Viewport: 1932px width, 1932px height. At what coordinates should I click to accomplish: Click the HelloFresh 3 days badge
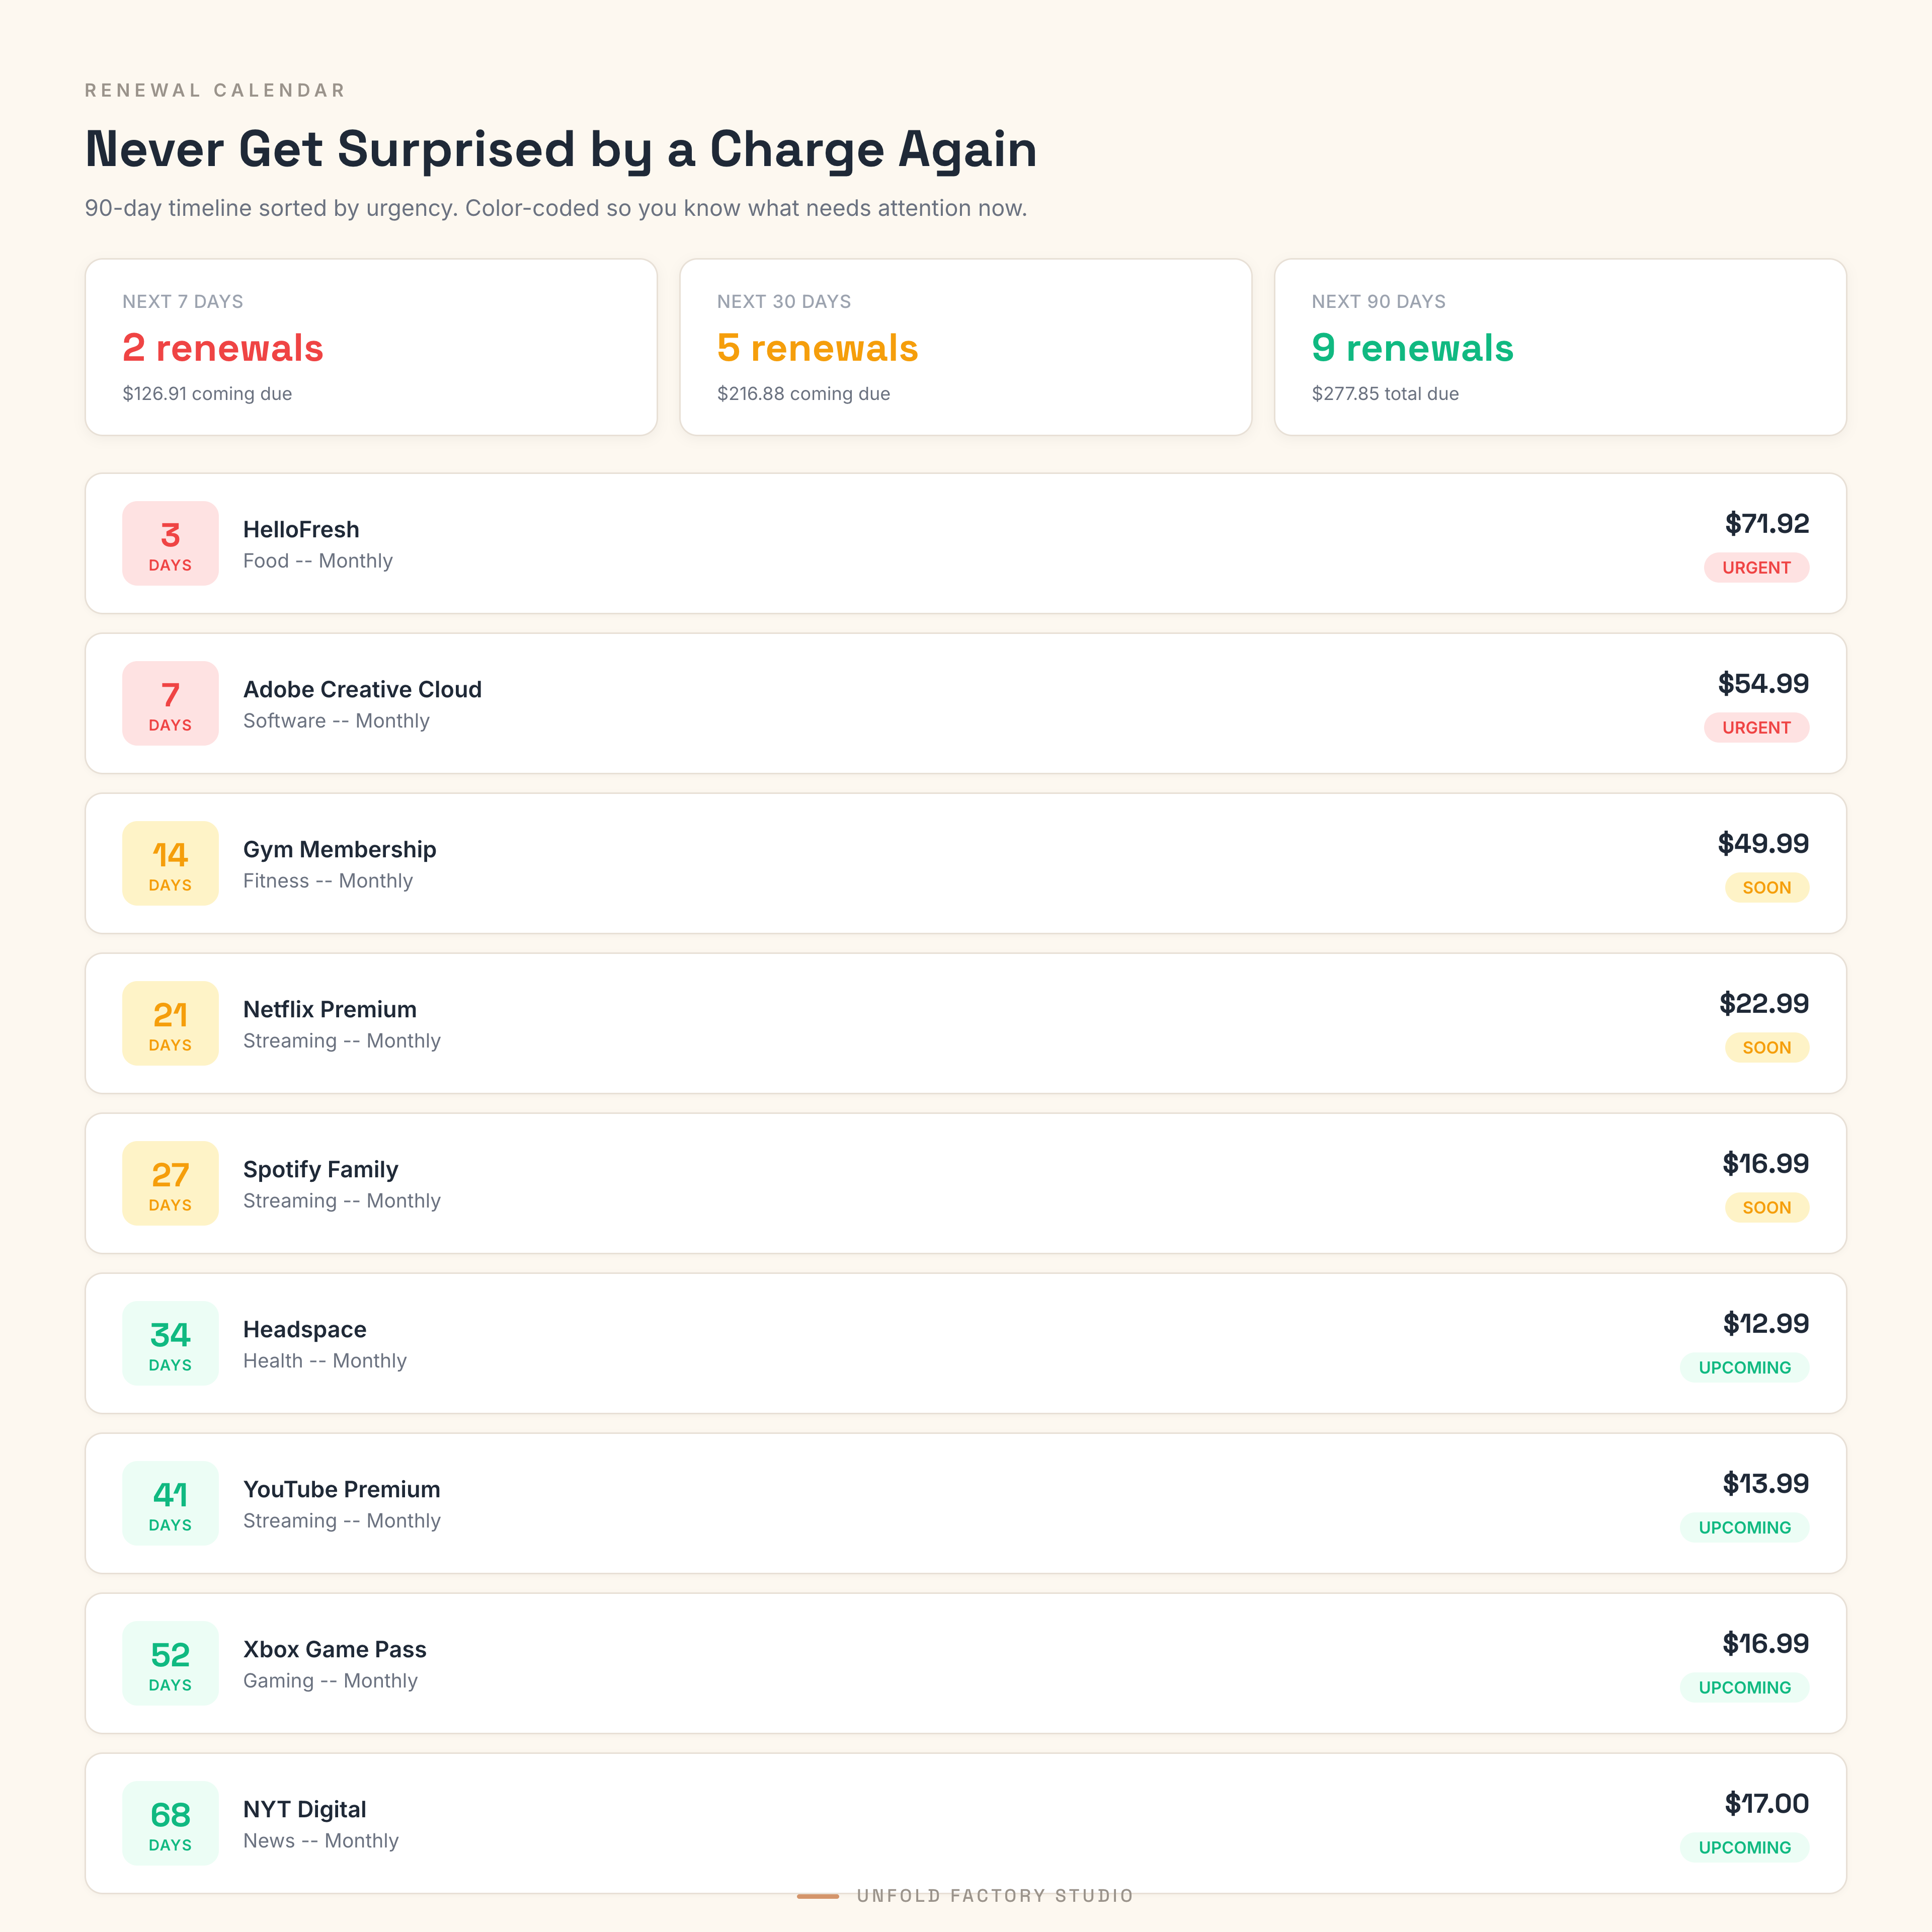click(170, 543)
